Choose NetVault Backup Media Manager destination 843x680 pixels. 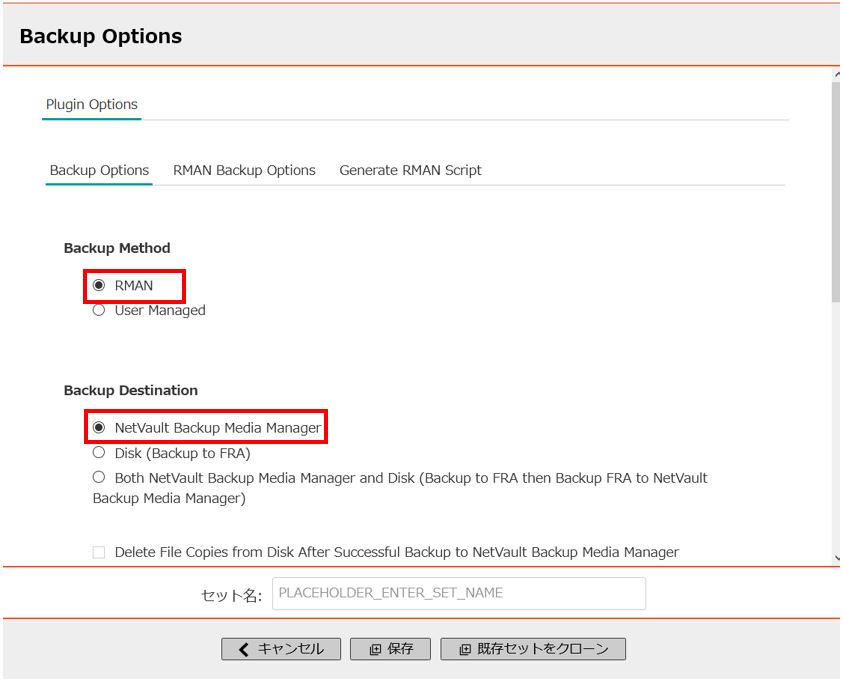click(x=99, y=427)
